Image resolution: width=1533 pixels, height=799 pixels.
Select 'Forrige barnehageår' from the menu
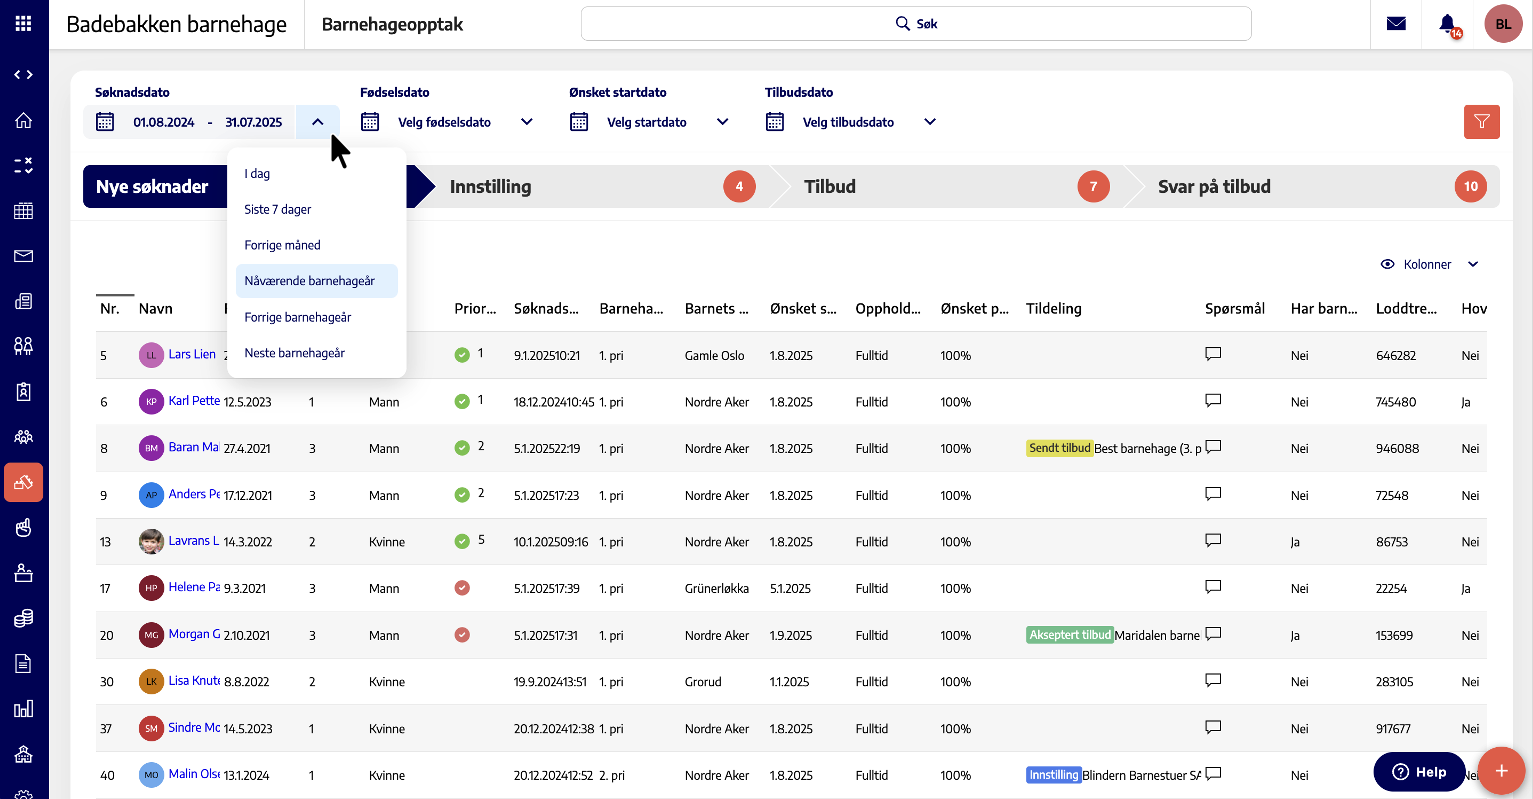point(298,317)
